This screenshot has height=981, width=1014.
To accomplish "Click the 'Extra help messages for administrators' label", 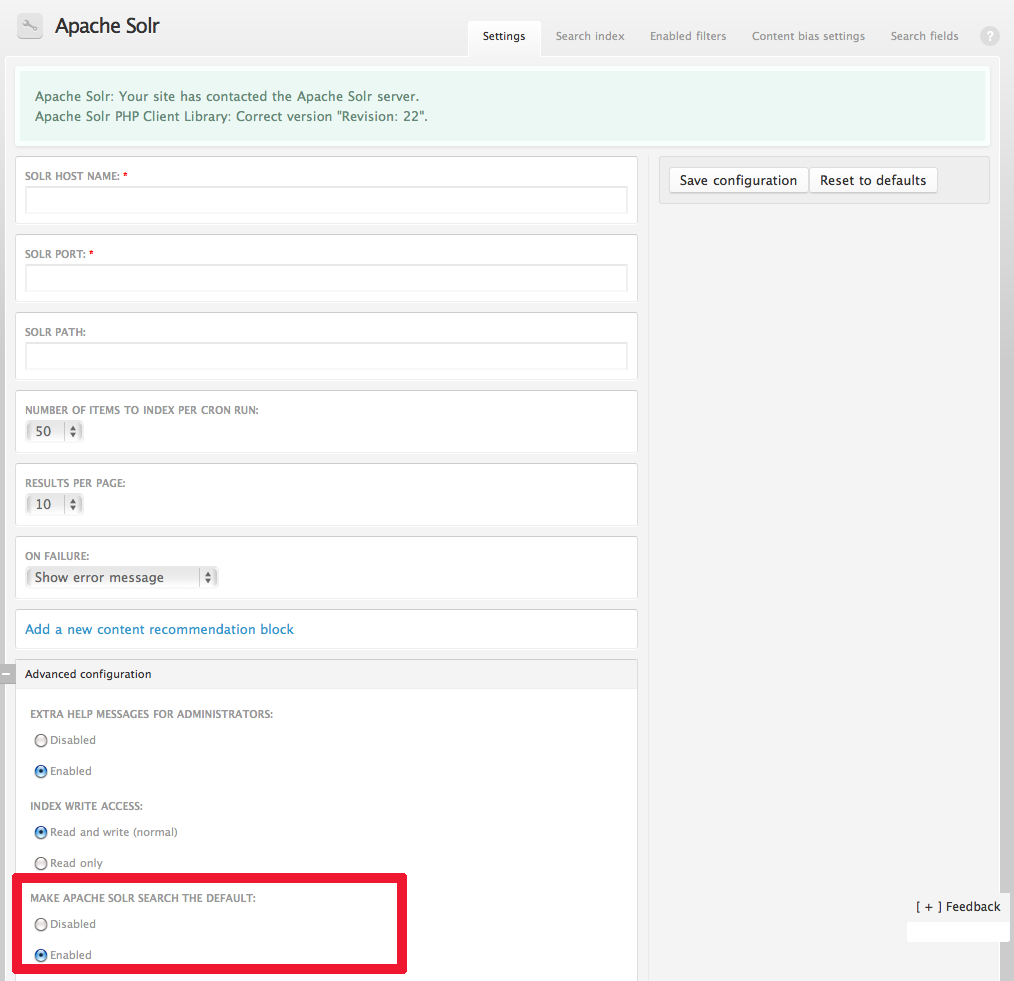I will point(151,714).
